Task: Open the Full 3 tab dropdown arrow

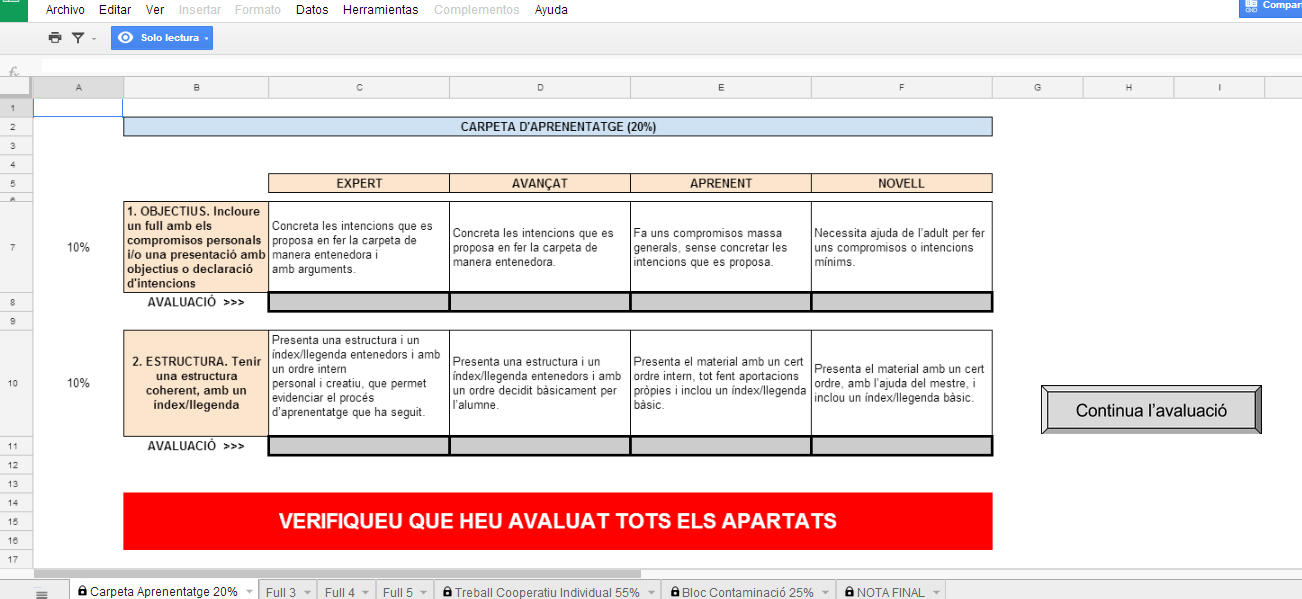Action: pos(306,592)
